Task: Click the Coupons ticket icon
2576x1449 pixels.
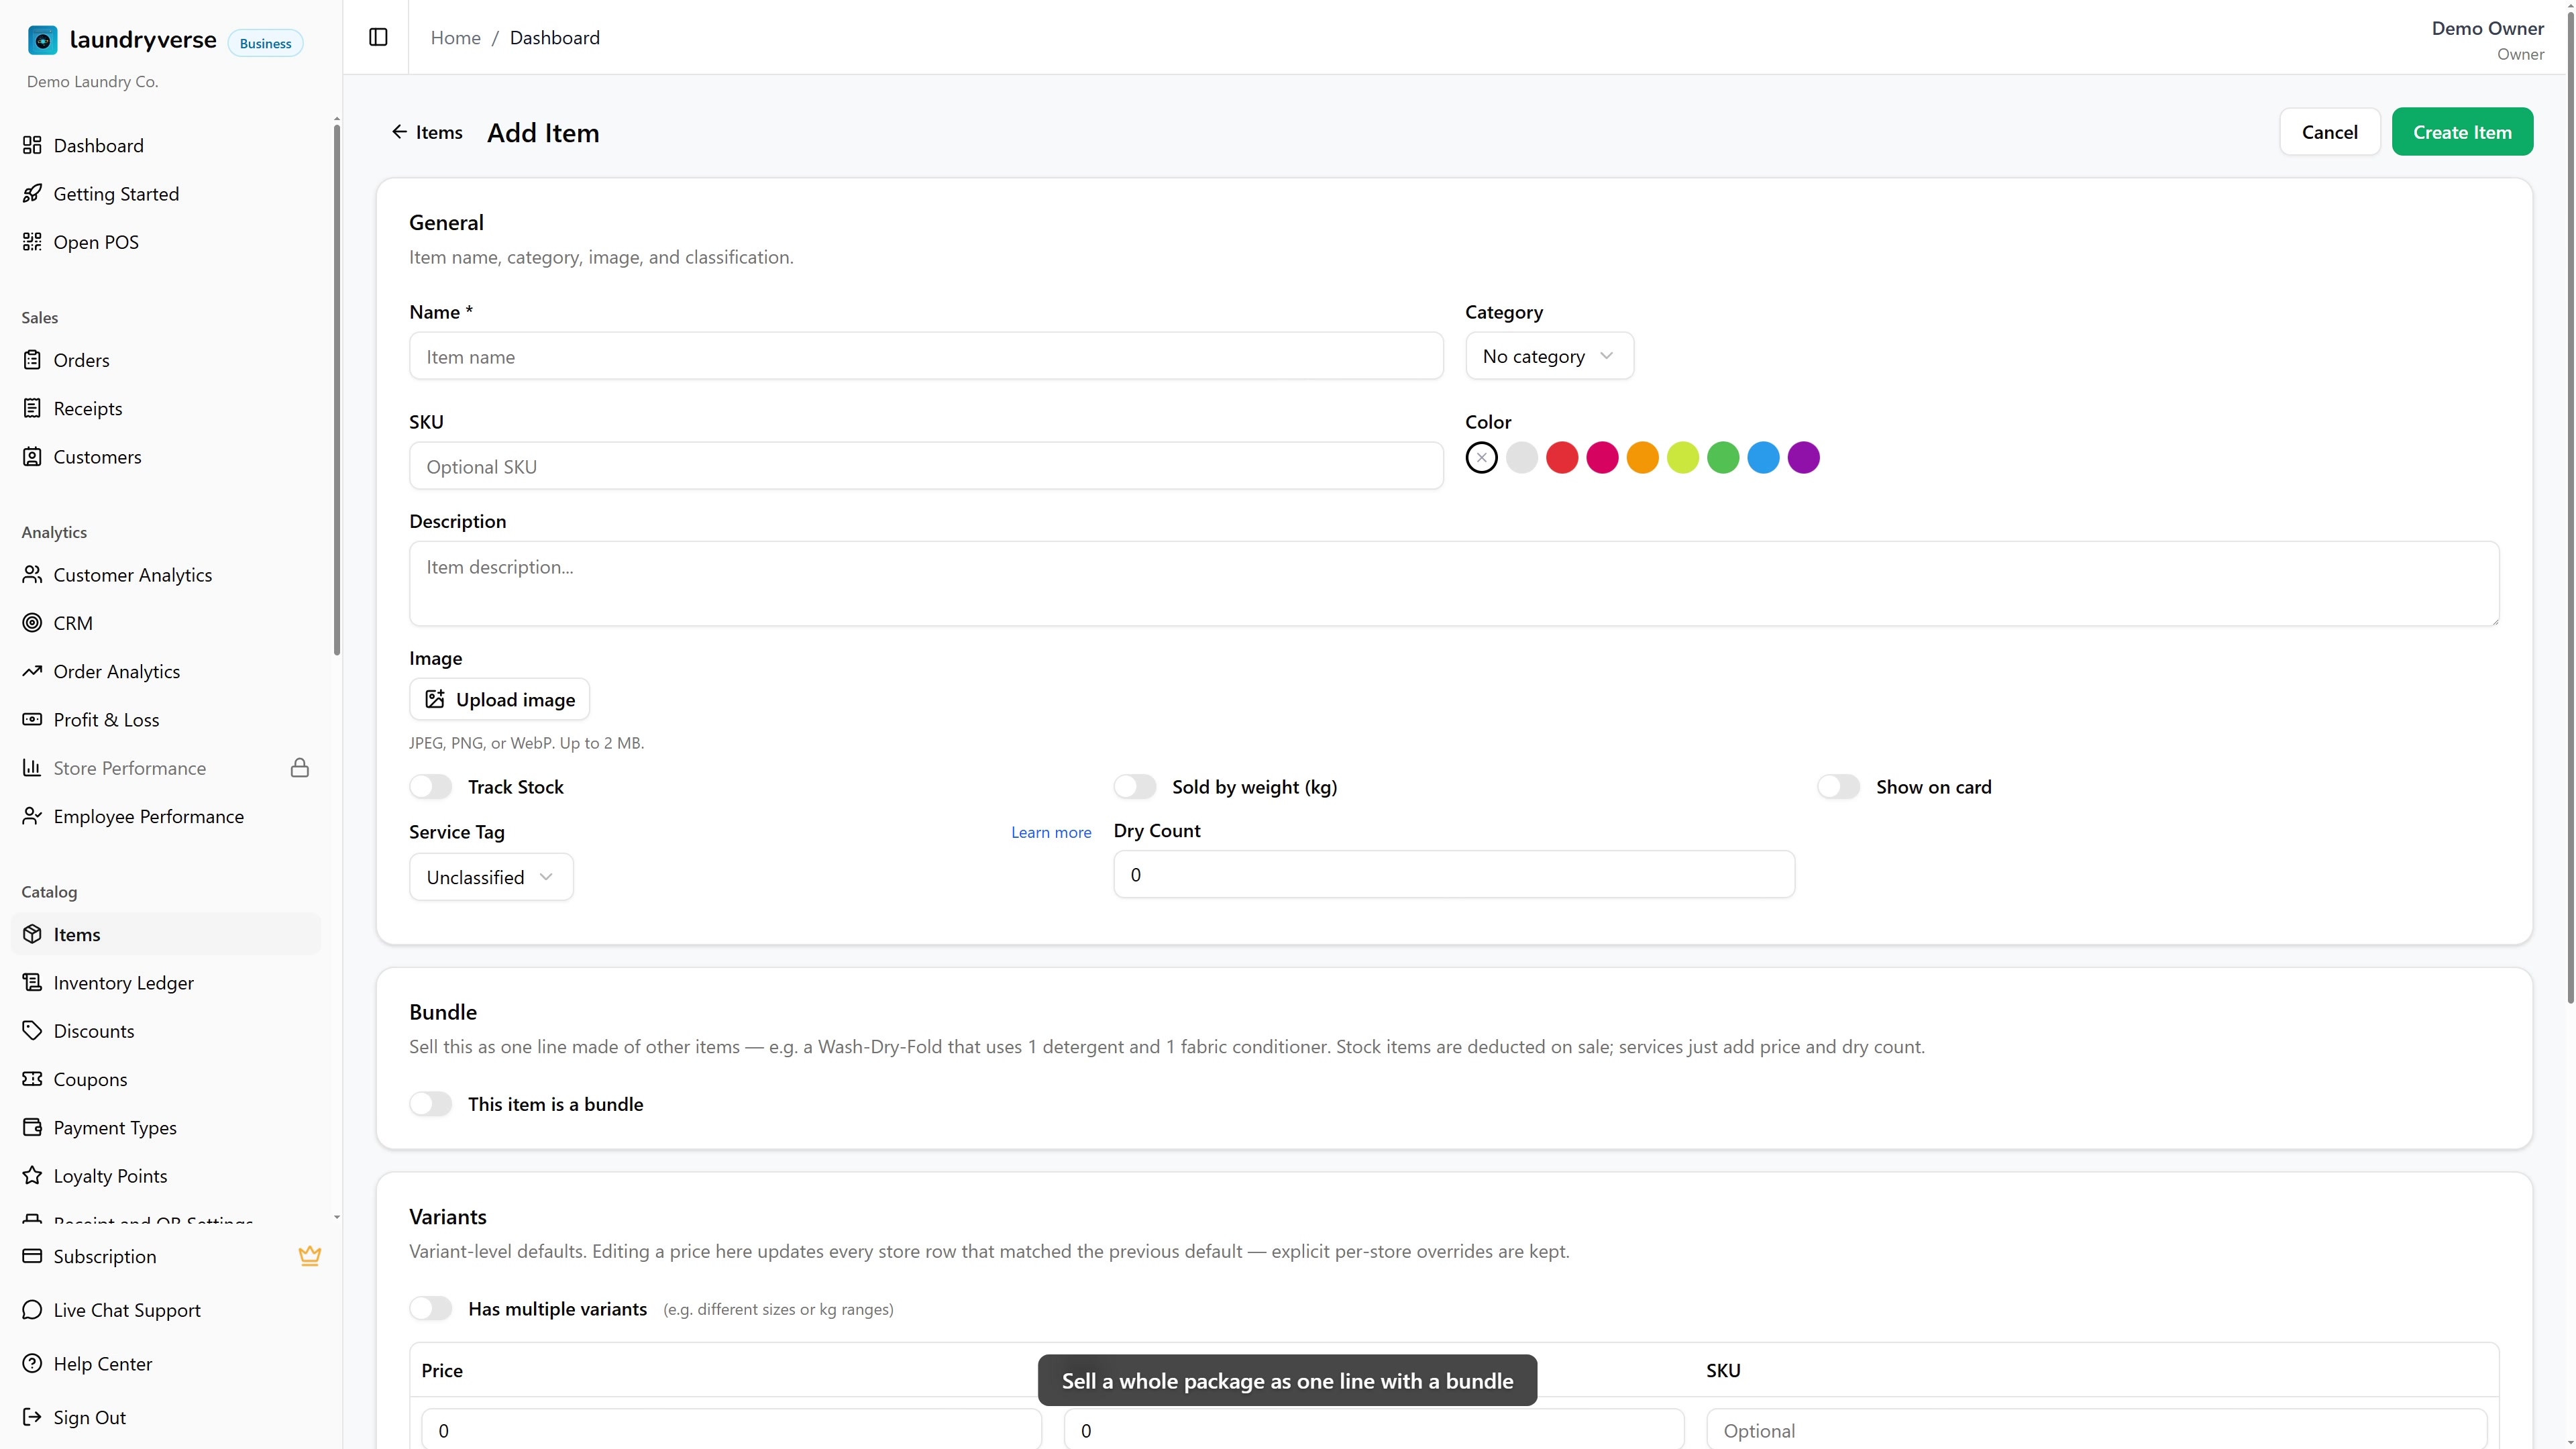Action: point(32,1078)
